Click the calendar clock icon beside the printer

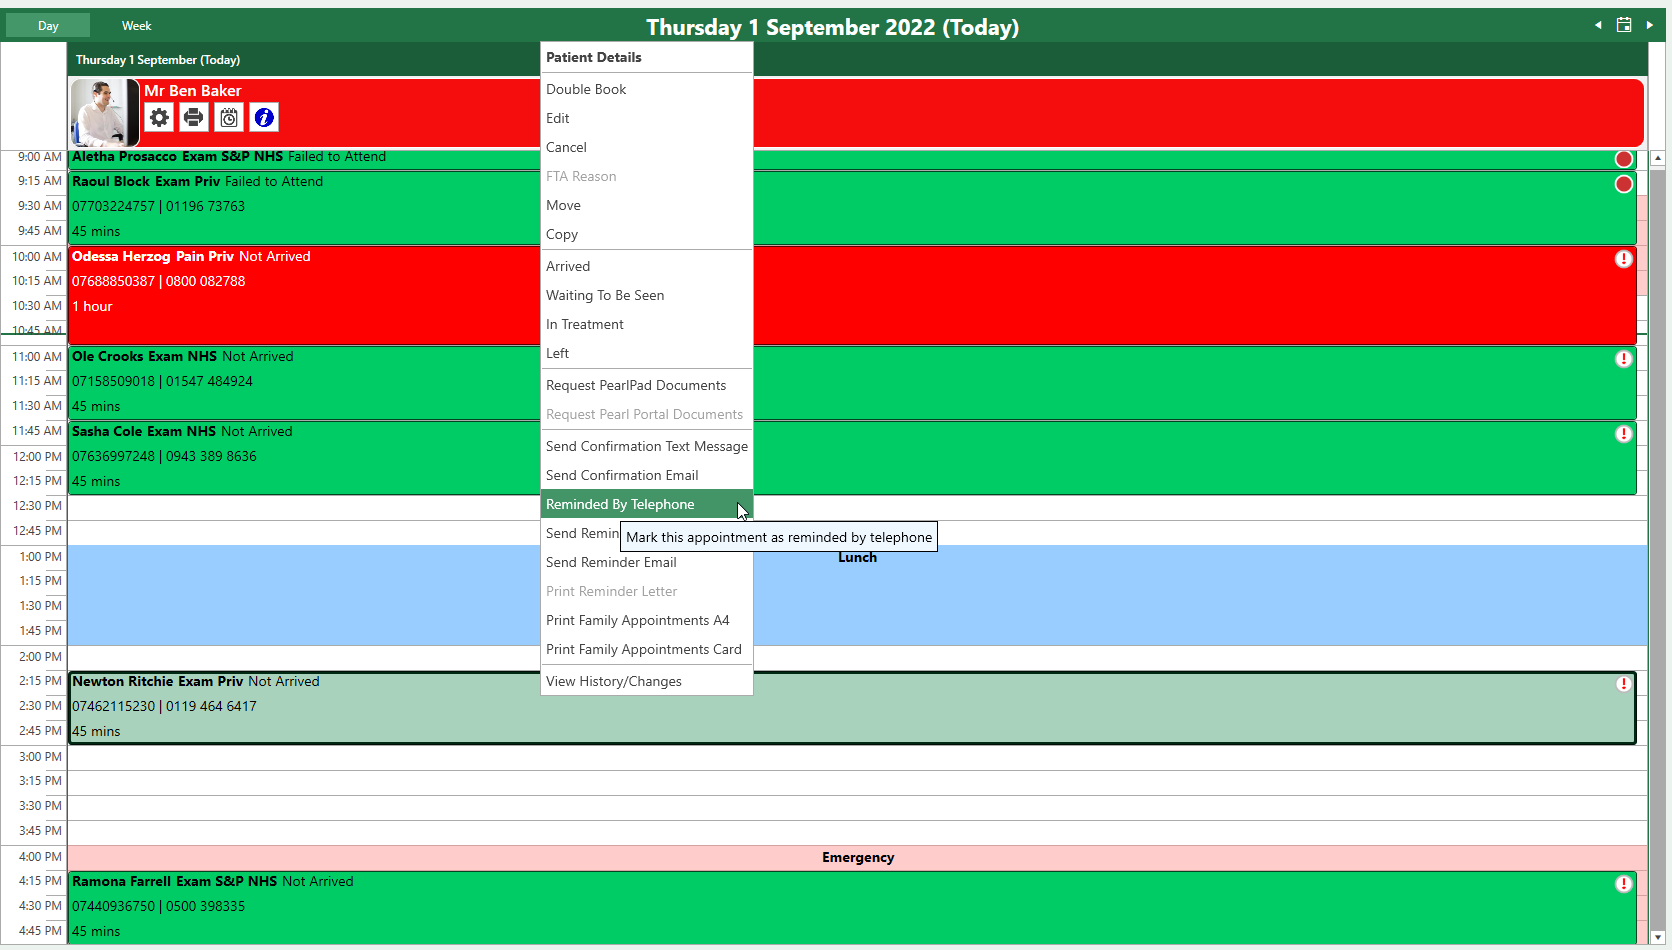(x=229, y=118)
